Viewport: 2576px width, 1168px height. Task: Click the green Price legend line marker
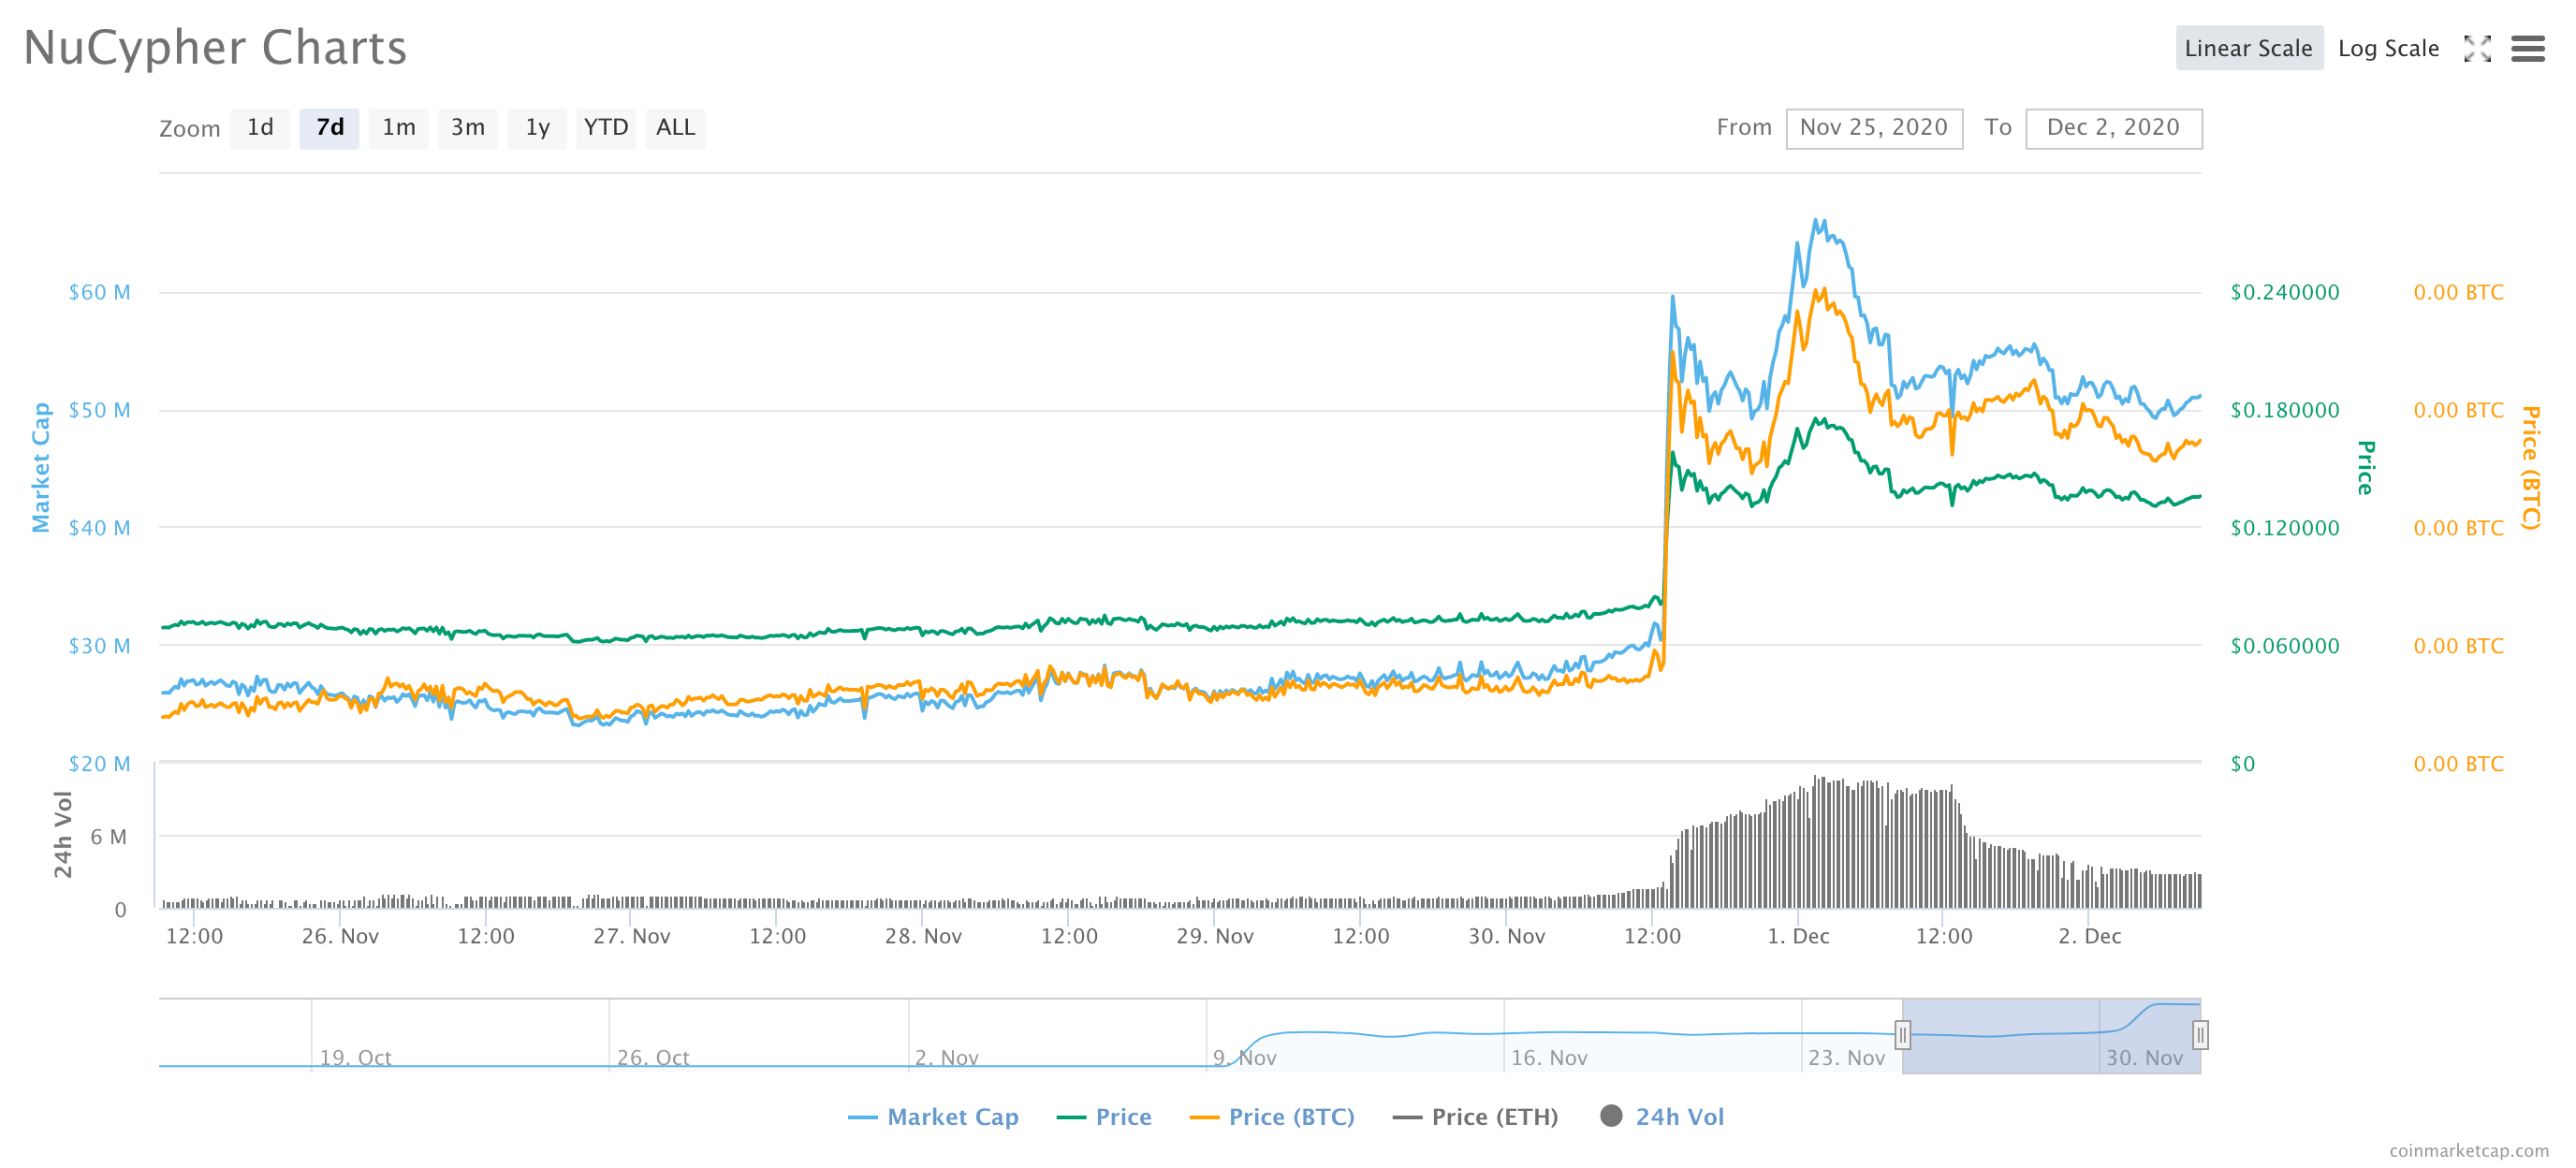pos(1071,1117)
